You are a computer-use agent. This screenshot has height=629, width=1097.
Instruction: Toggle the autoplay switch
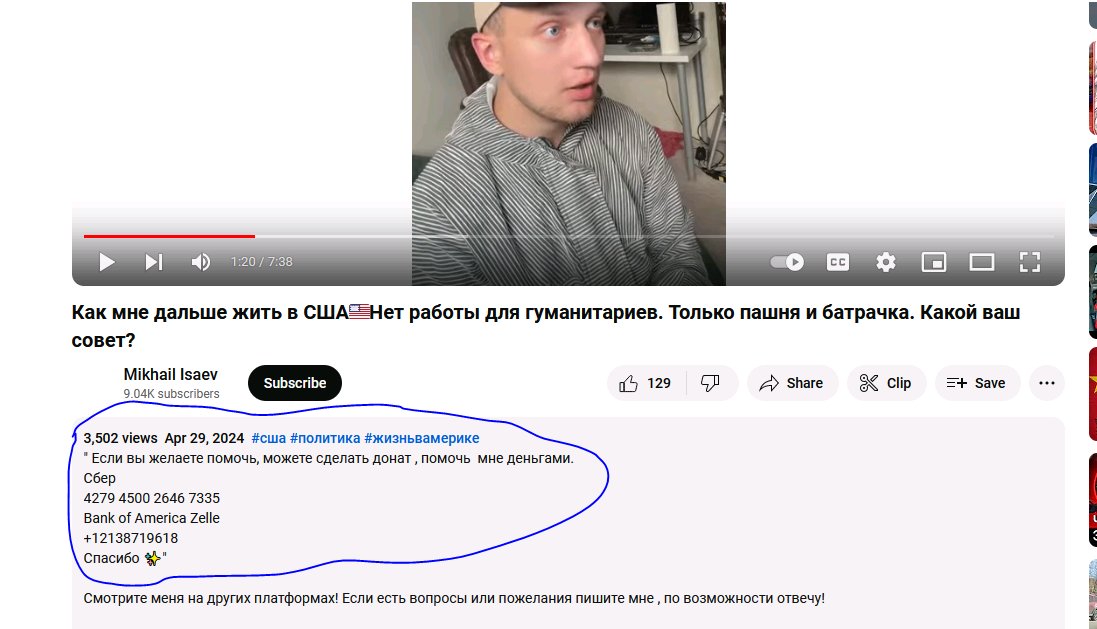787,262
